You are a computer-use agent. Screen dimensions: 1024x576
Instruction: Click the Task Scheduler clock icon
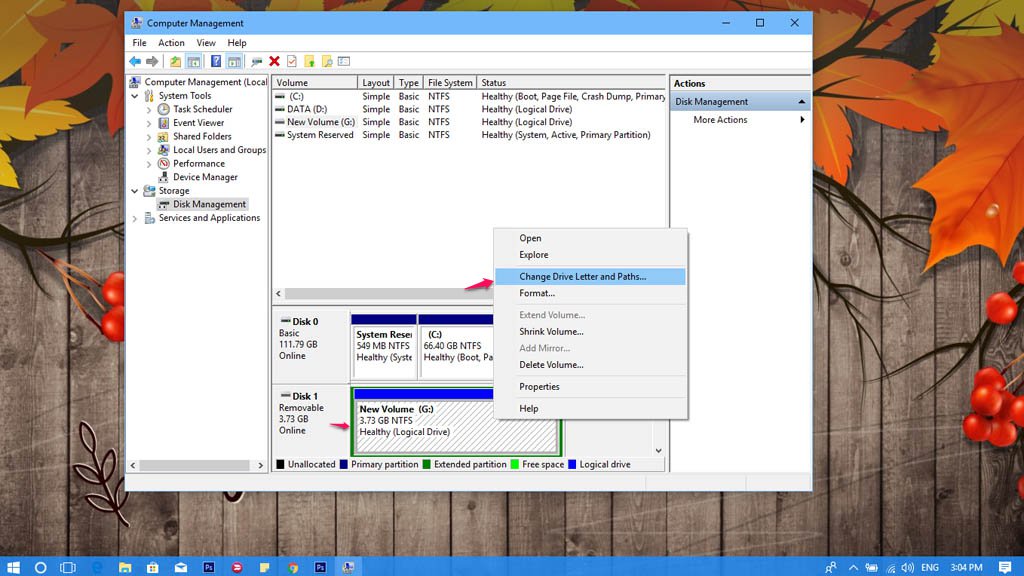pyautogui.click(x=163, y=109)
